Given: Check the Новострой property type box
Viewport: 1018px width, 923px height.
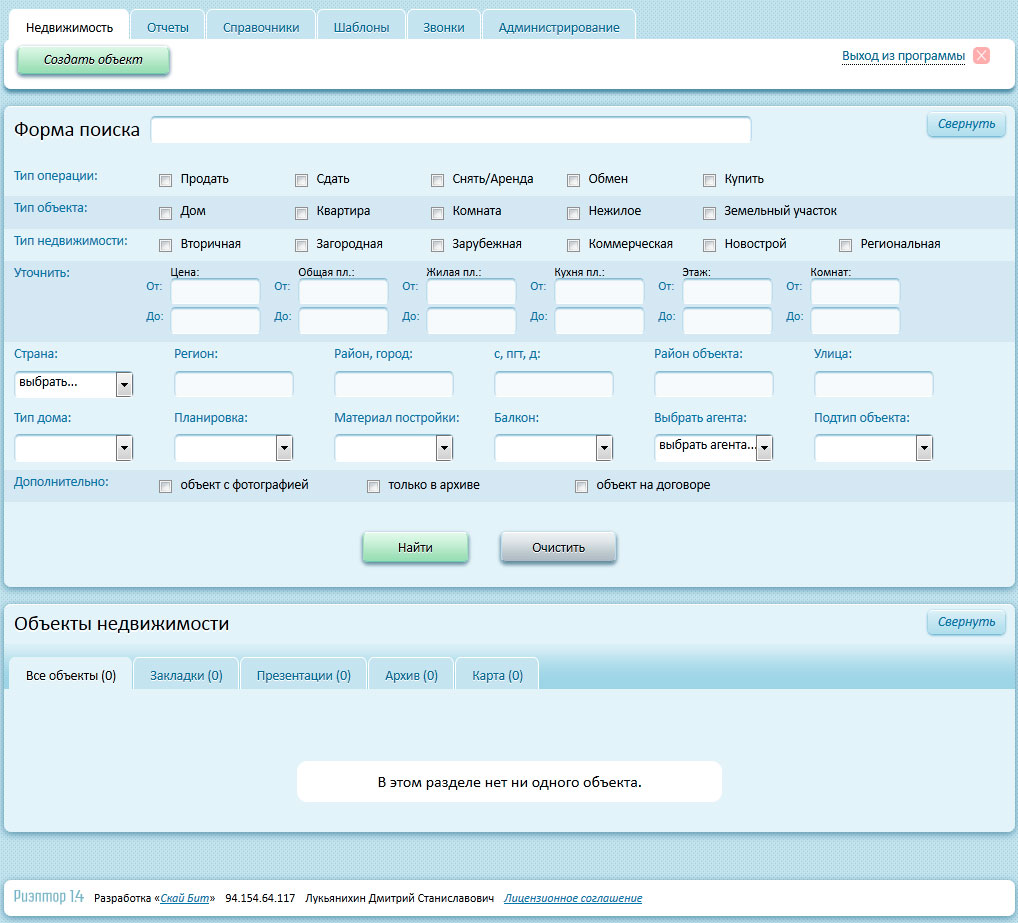Looking at the screenshot, I should coord(710,244).
